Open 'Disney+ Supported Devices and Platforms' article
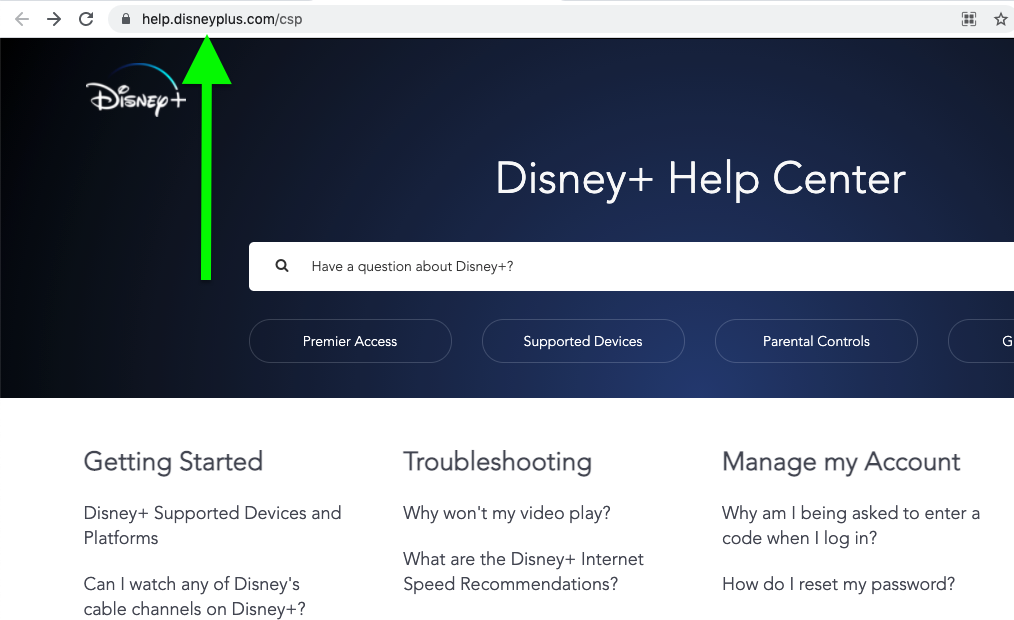 point(212,525)
